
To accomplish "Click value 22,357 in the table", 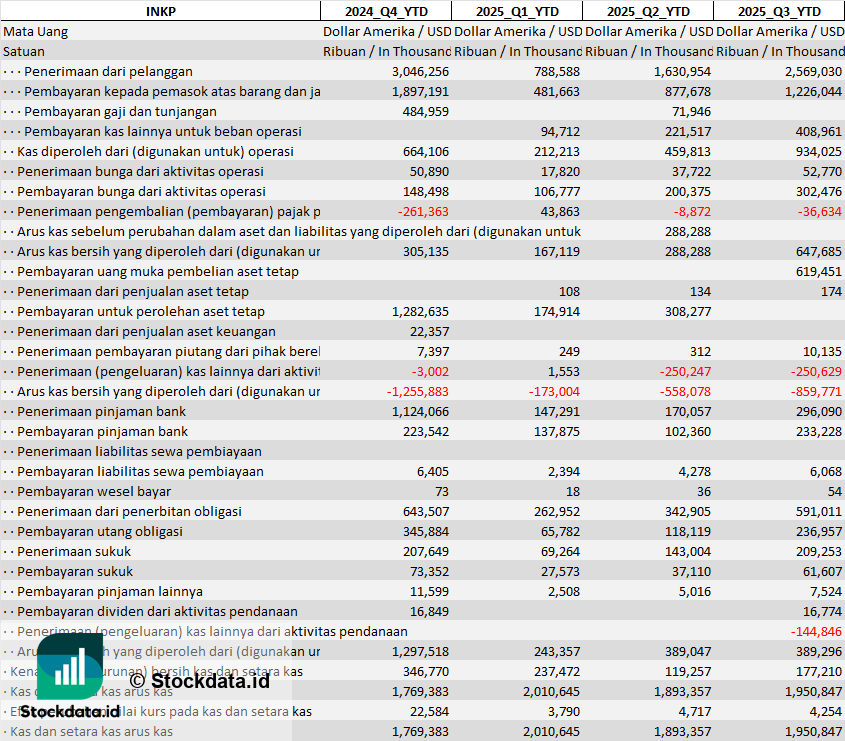I will (429, 331).
